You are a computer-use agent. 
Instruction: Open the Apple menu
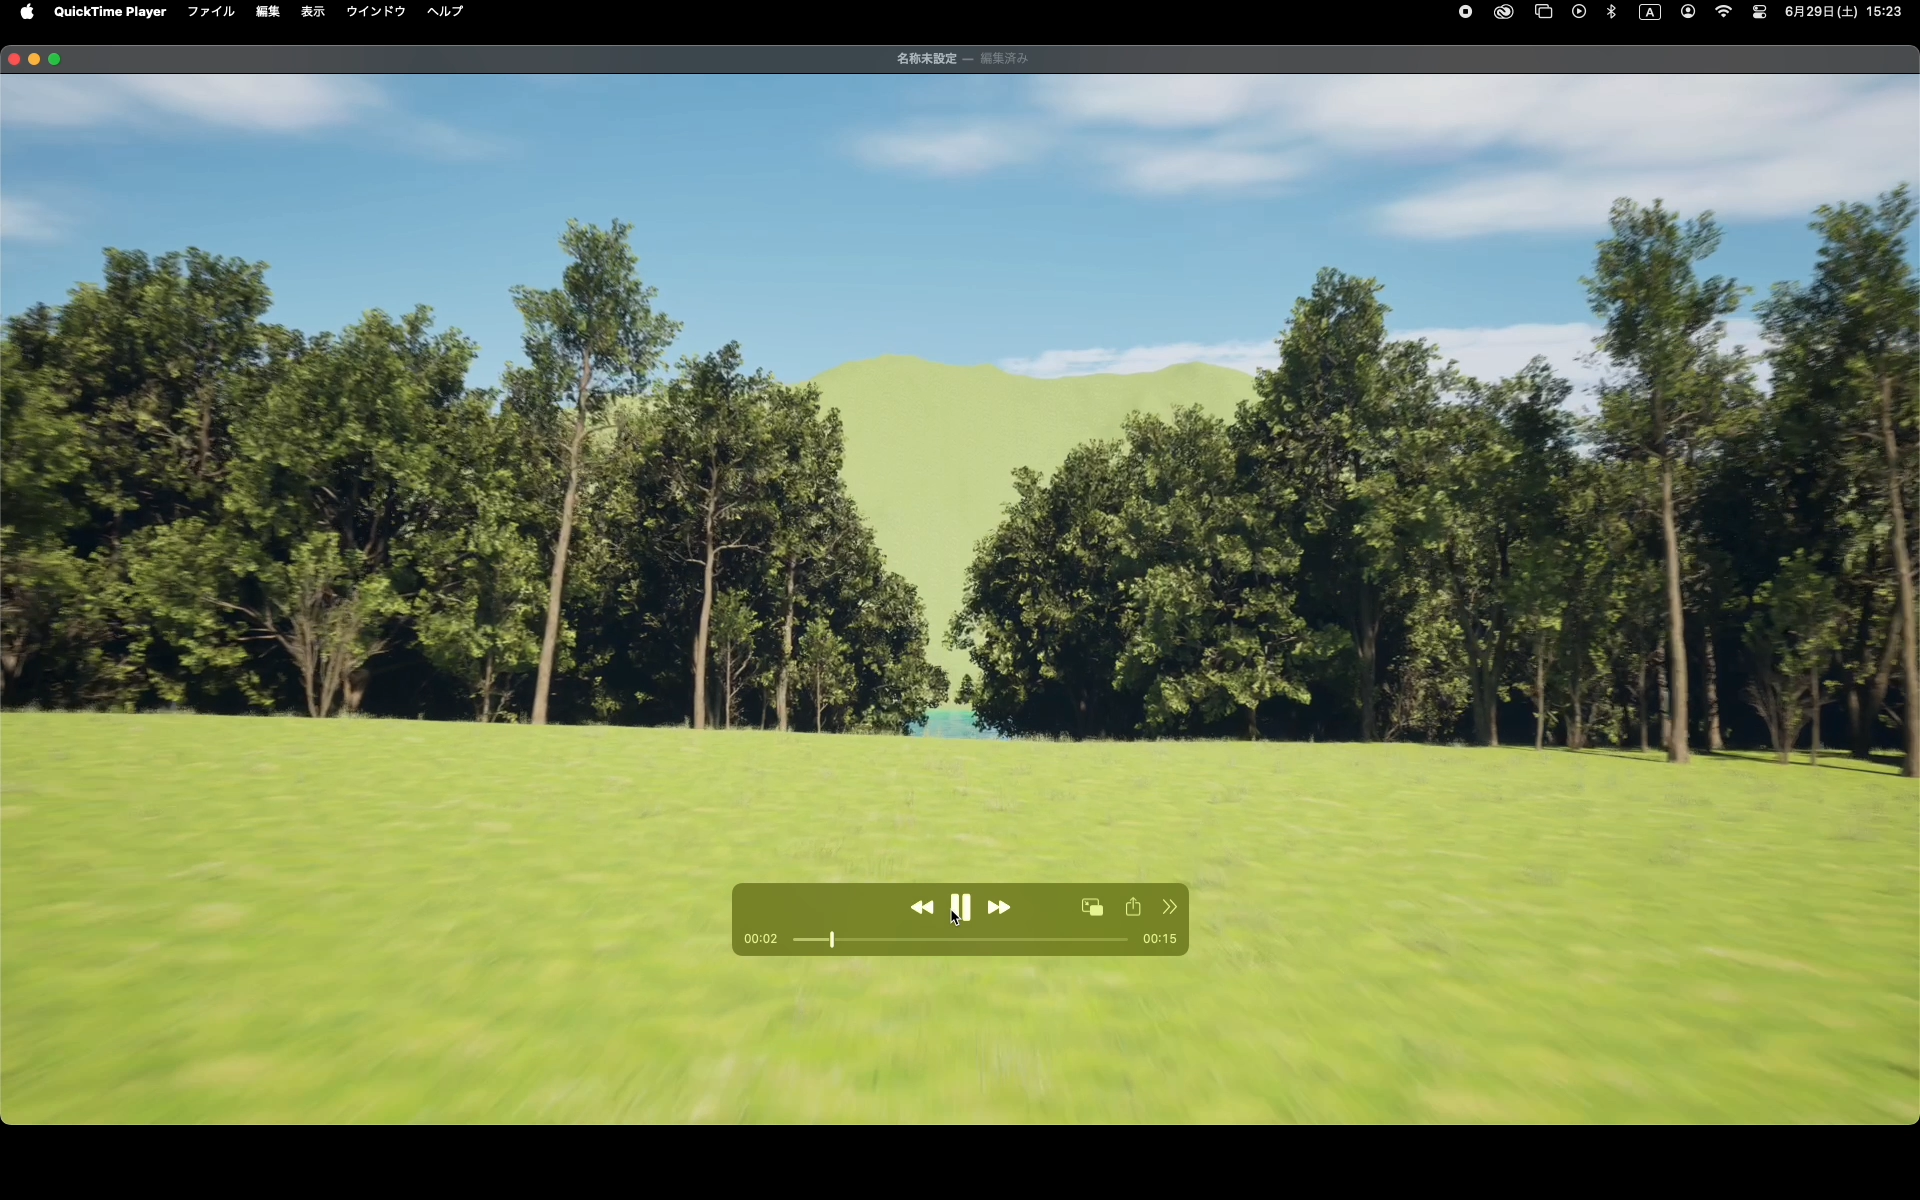pos(27,12)
